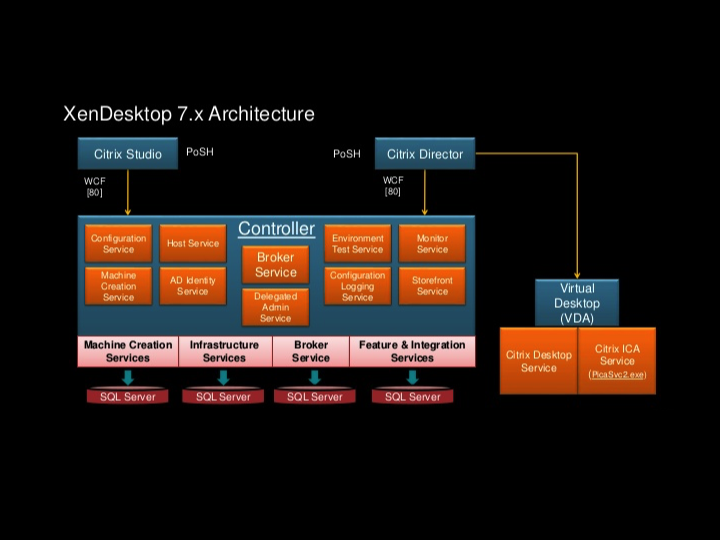The width and height of the screenshot is (720, 540).
Task: Click the Virtual Desktop (VDA) box
Action: point(577,303)
